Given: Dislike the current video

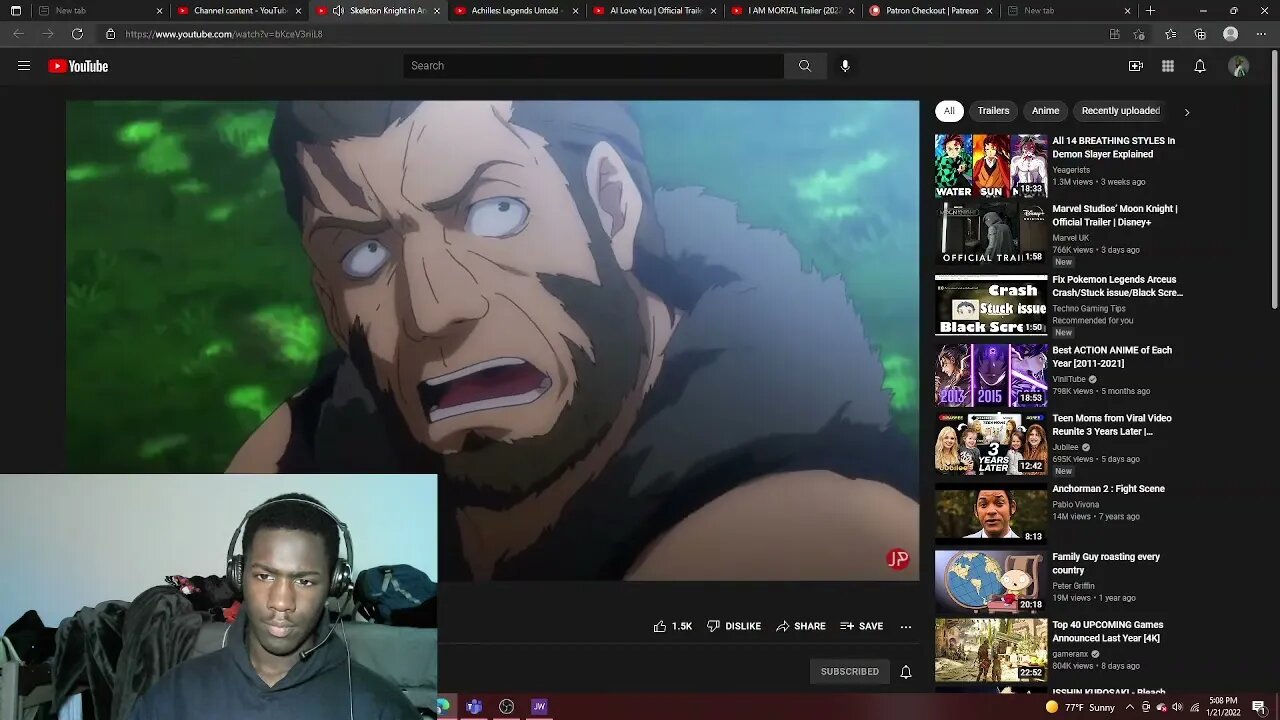Looking at the screenshot, I should [734, 626].
